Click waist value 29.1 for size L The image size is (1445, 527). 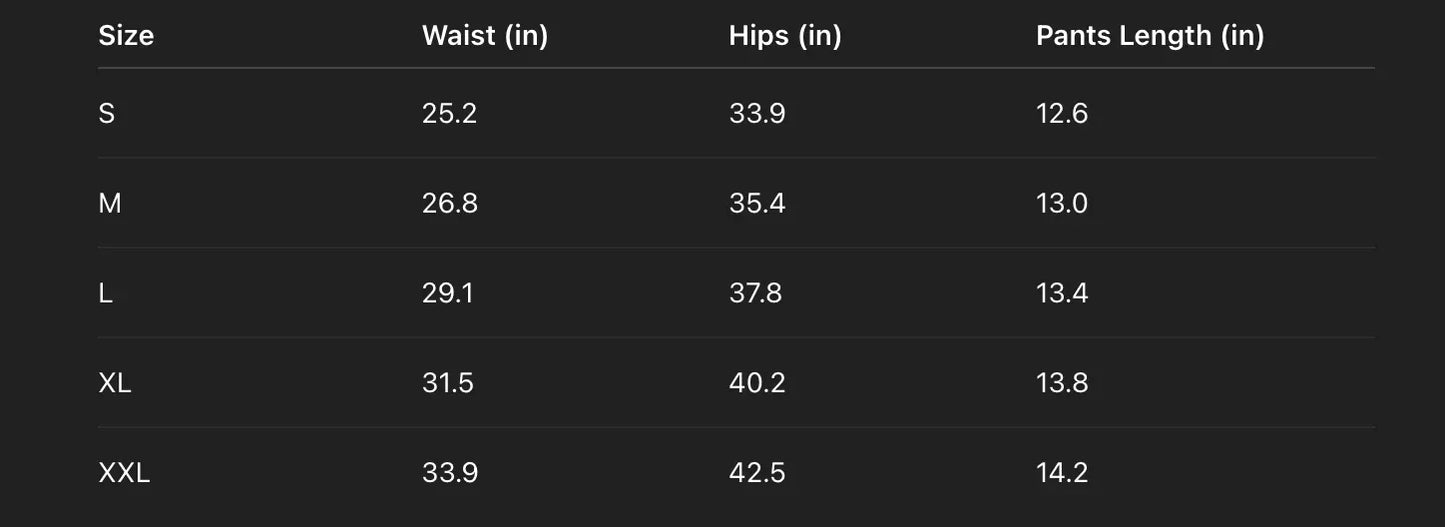pyautogui.click(x=448, y=293)
